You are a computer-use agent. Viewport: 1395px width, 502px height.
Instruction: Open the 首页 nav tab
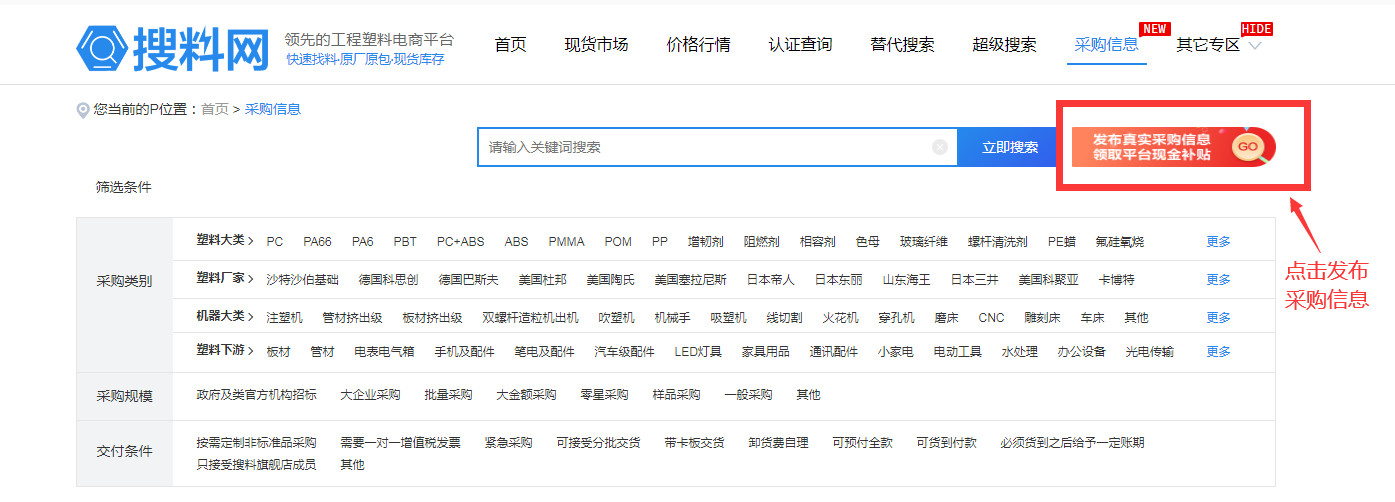510,45
